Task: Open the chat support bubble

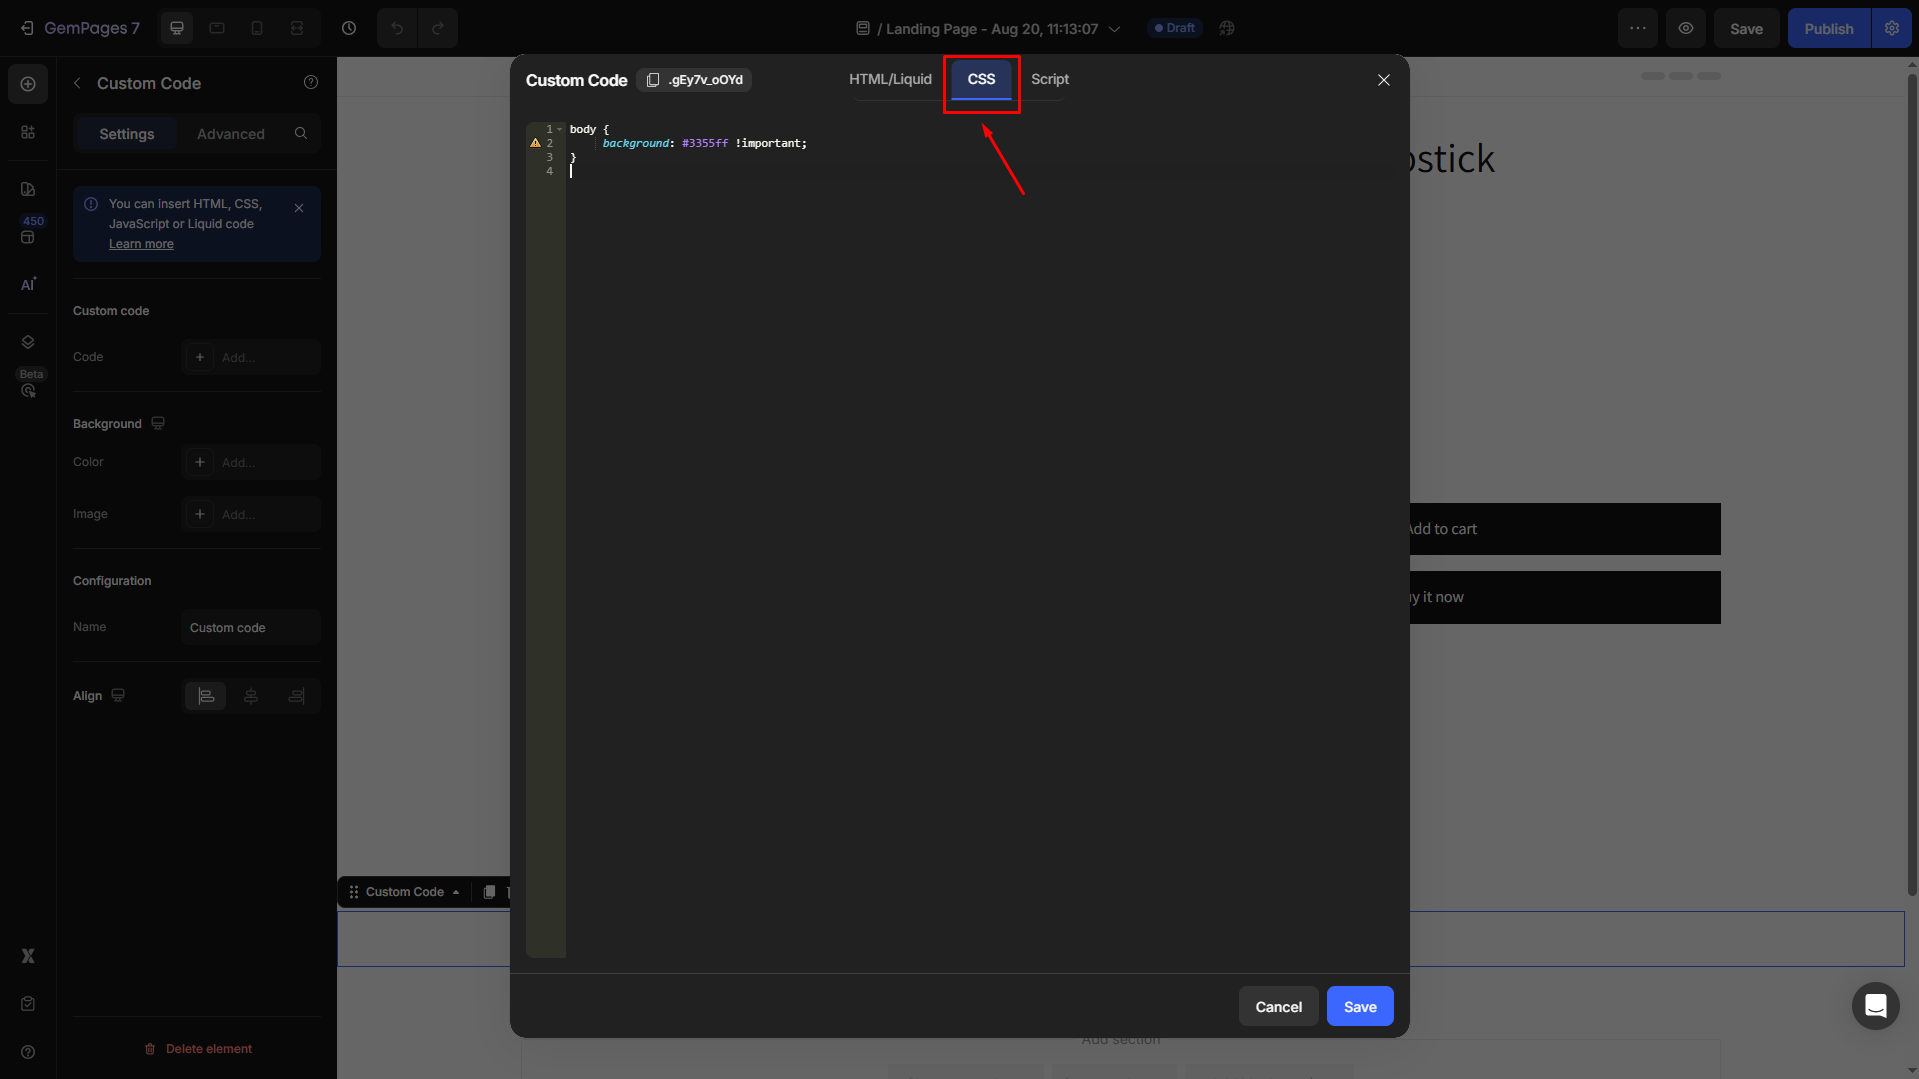Action: pos(1876,1006)
